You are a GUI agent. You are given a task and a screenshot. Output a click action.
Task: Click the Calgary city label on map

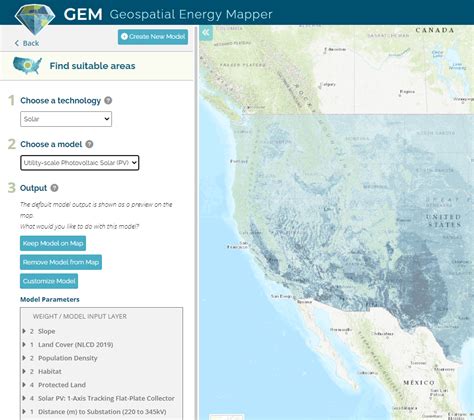pyautogui.click(x=328, y=85)
